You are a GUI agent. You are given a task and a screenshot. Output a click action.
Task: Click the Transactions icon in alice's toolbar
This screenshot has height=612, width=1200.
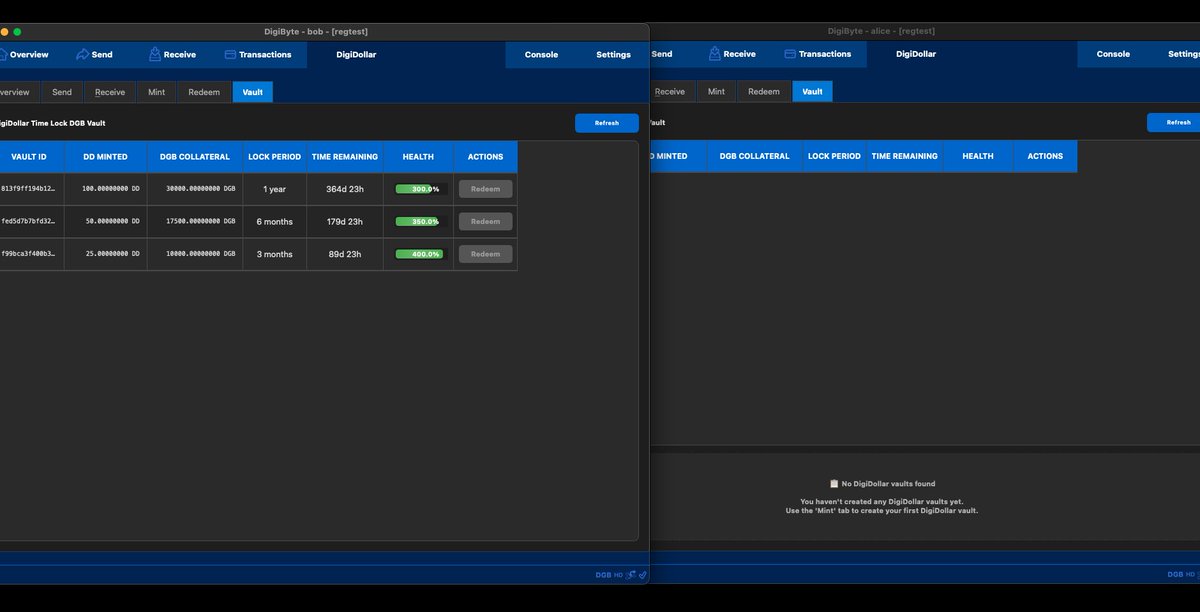(x=790, y=54)
